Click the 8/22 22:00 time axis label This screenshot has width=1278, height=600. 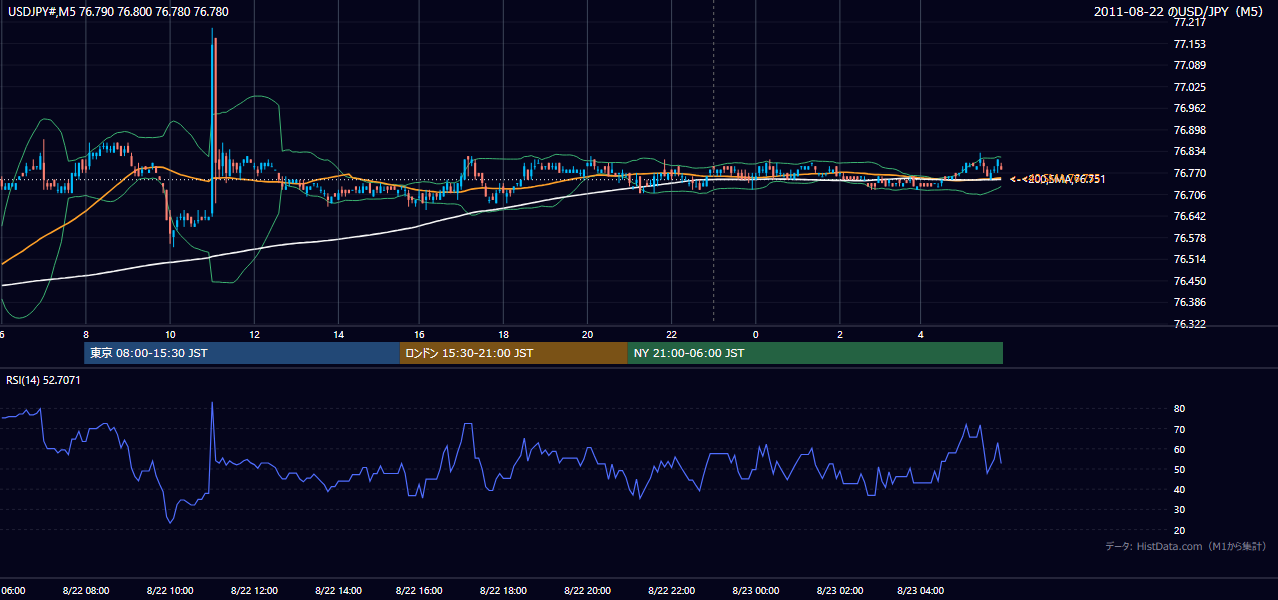[672, 591]
